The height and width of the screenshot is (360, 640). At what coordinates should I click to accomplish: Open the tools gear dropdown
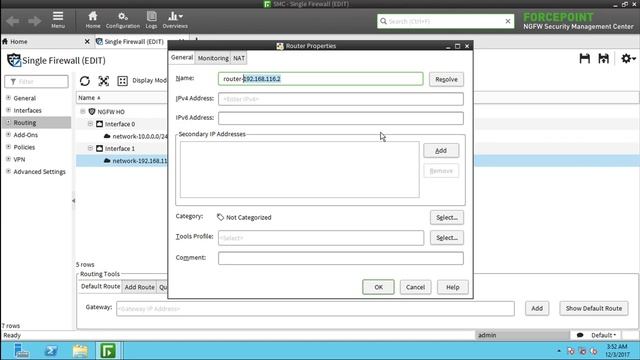pos(628,59)
